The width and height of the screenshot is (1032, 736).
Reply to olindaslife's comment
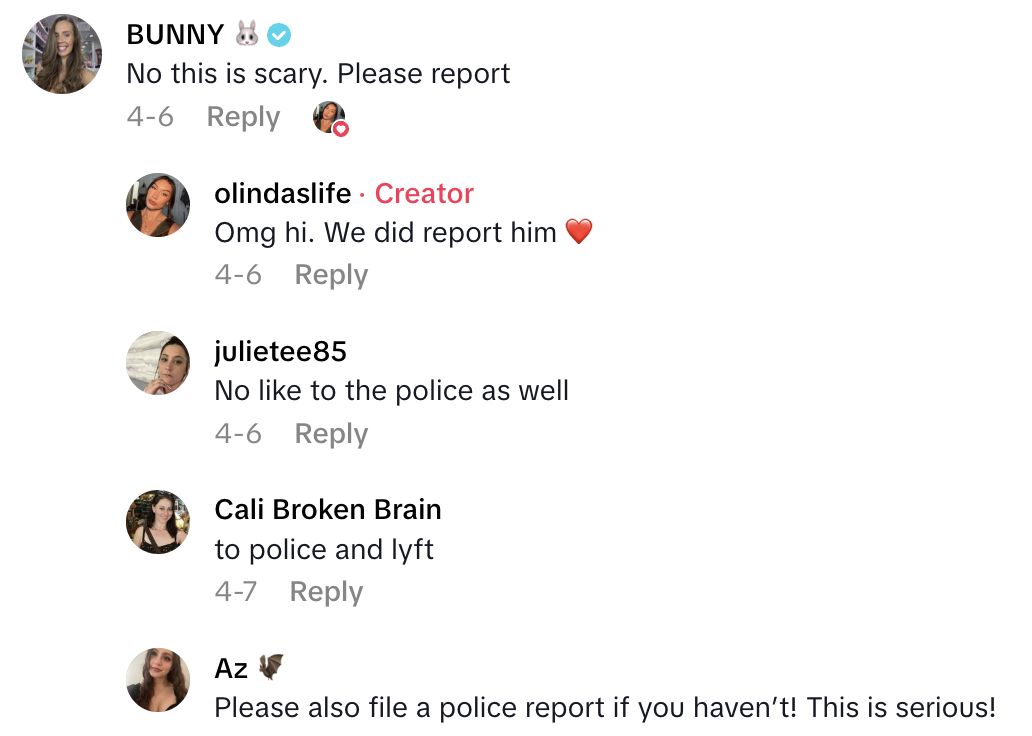pyautogui.click(x=331, y=274)
